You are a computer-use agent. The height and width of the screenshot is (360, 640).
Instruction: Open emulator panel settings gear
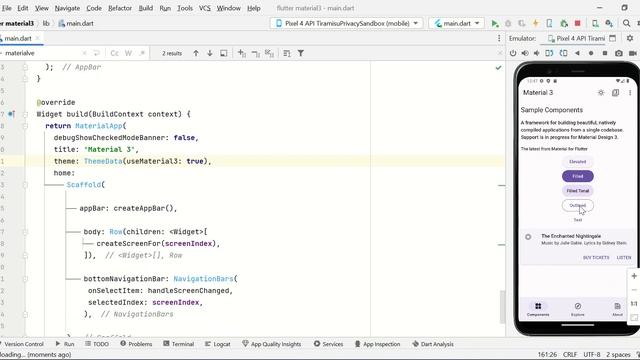click(x=630, y=38)
